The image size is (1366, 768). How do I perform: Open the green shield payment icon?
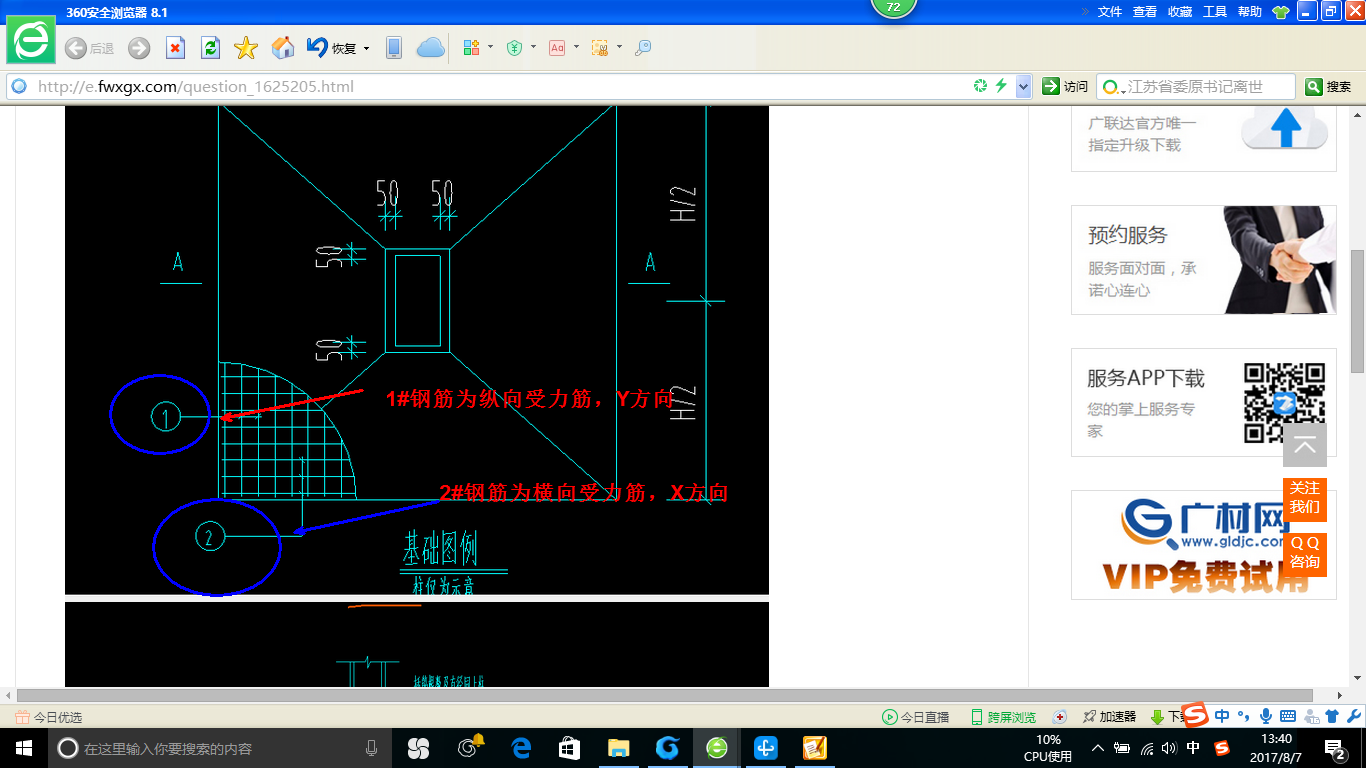515,48
